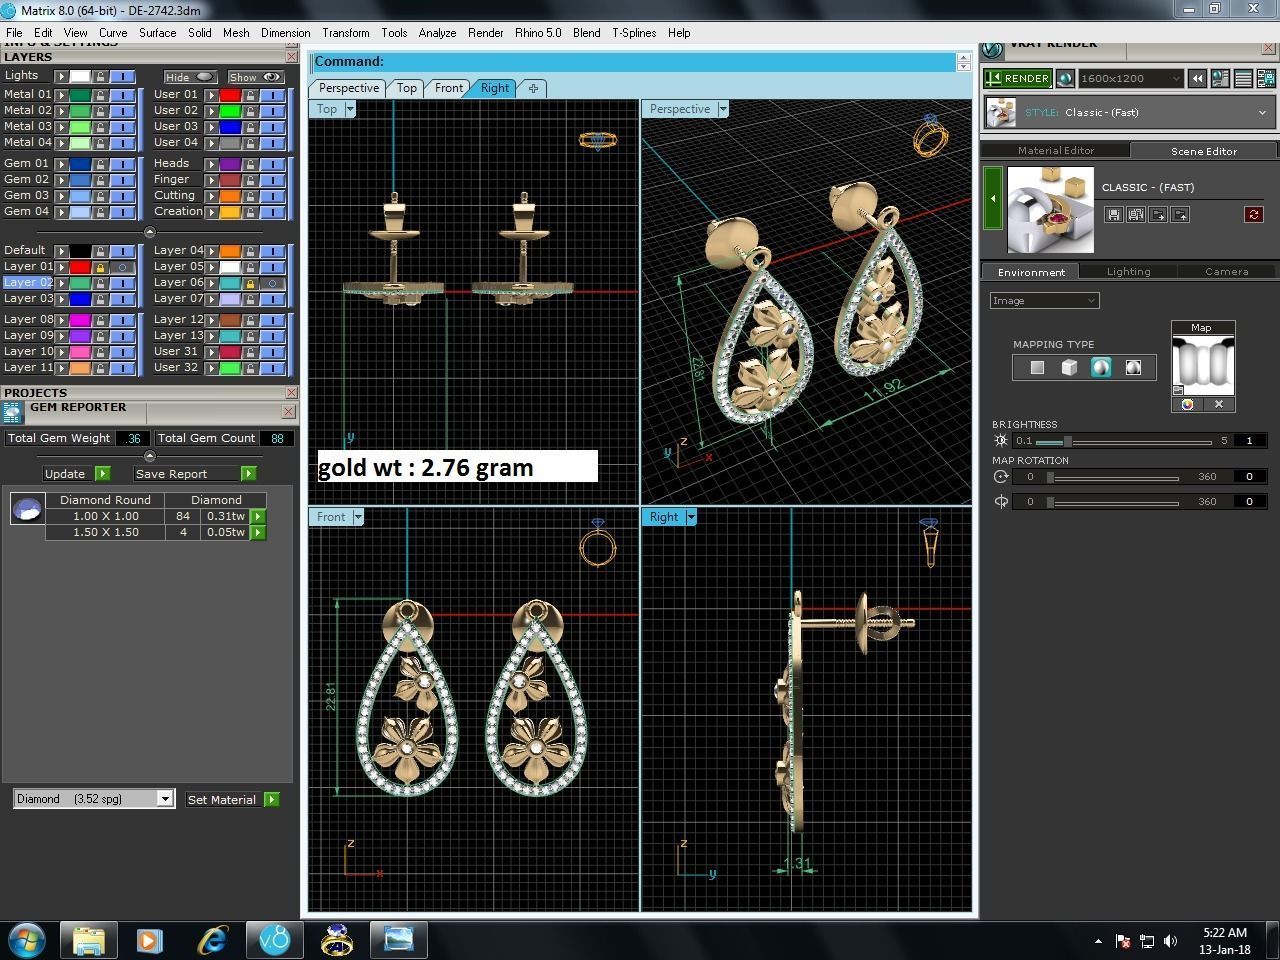1280x960 pixels.
Task: Open the Right viewport dropdown arrow
Action: [690, 517]
